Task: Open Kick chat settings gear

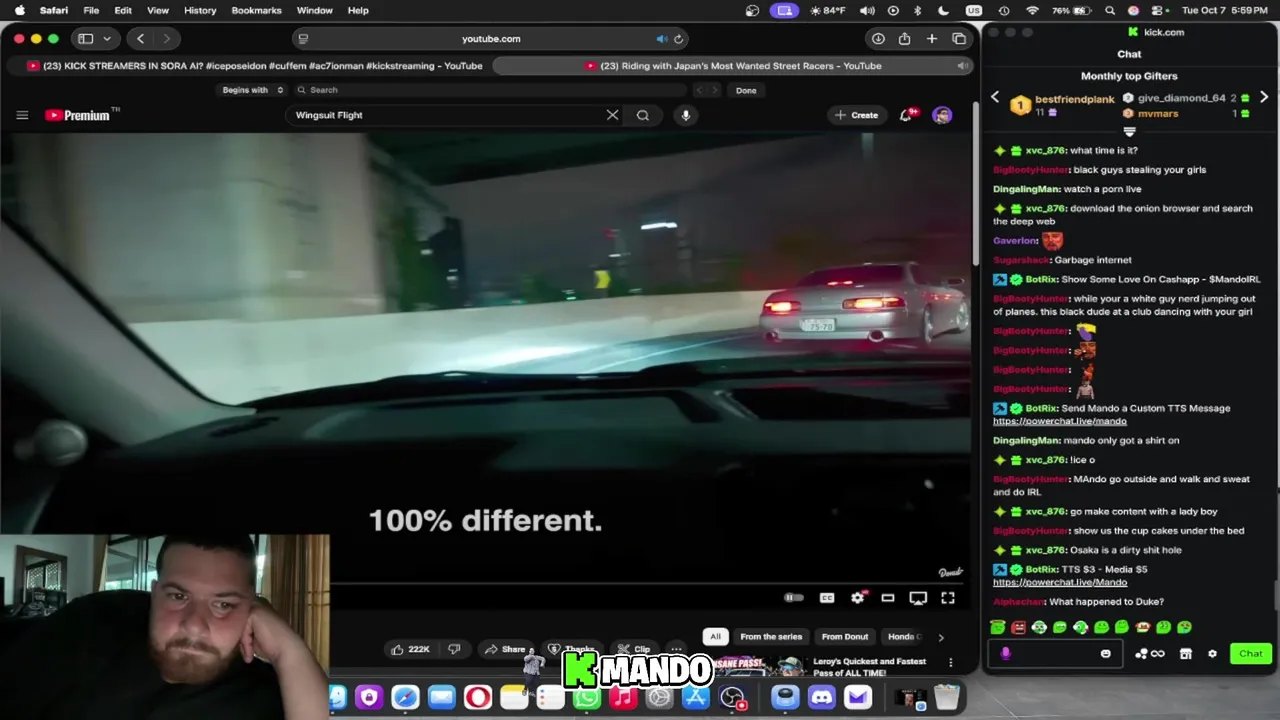Action: [x=1212, y=654]
